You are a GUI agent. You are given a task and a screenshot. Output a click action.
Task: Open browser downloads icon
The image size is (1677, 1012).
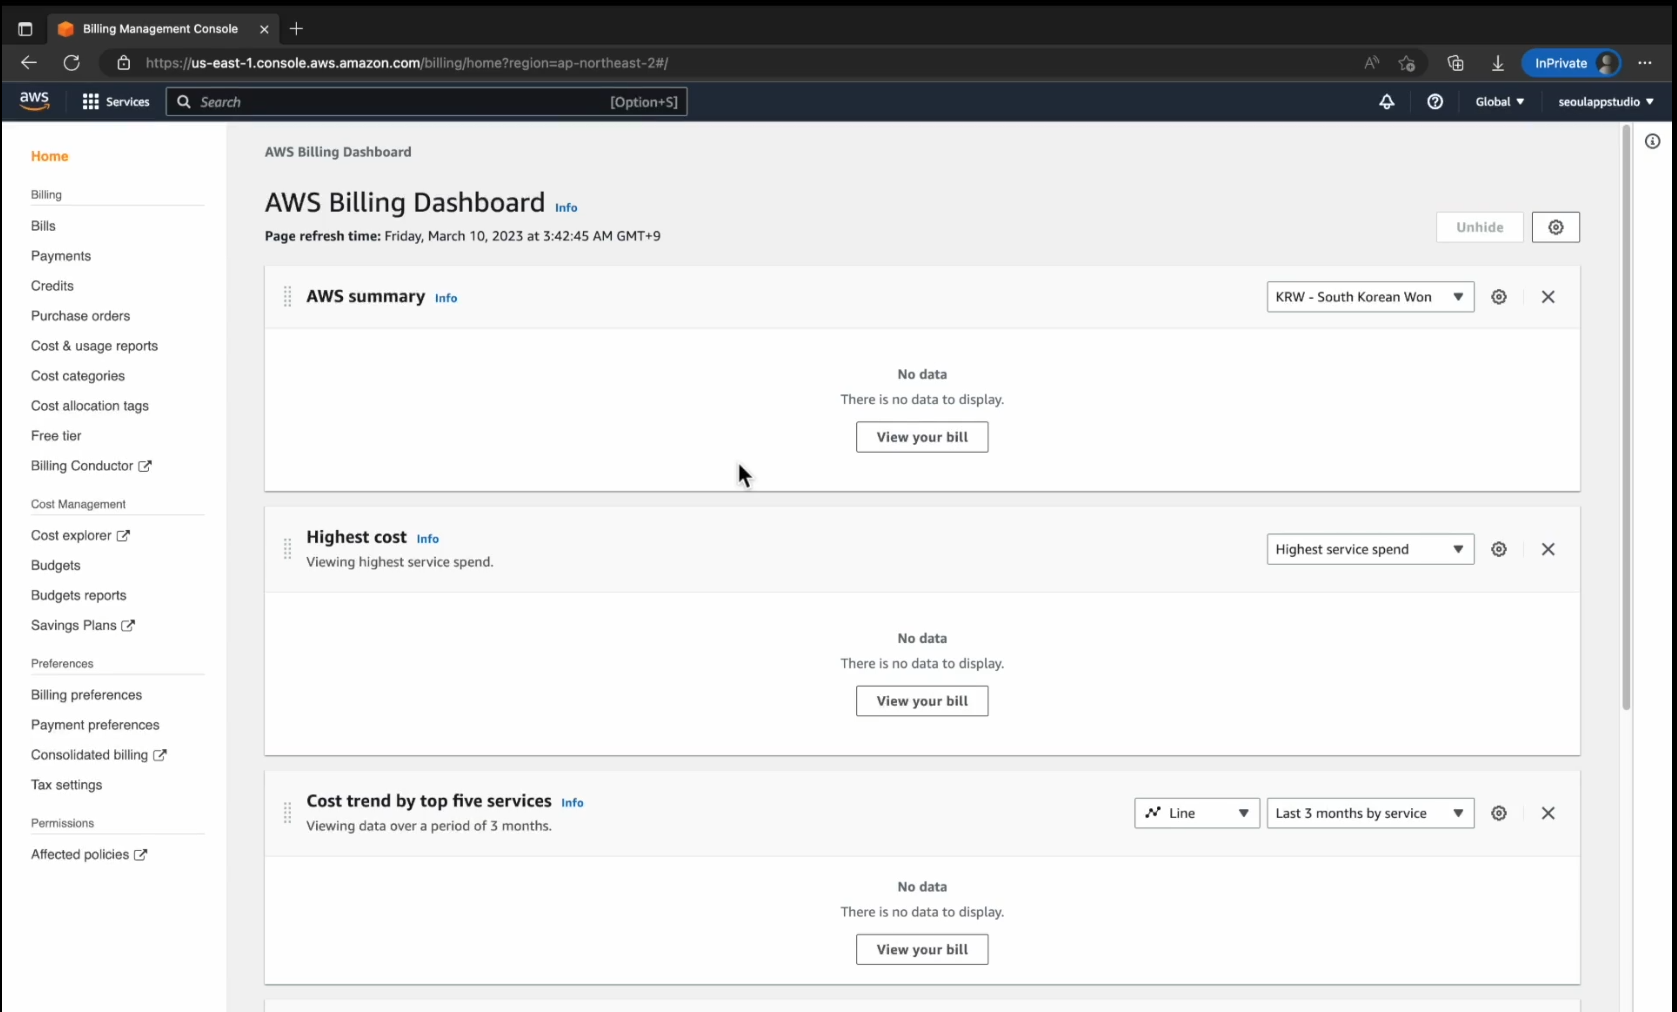pyautogui.click(x=1498, y=63)
